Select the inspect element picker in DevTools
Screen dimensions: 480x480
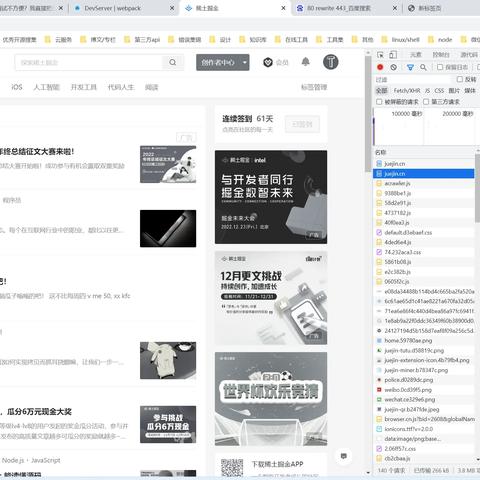coord(380,55)
